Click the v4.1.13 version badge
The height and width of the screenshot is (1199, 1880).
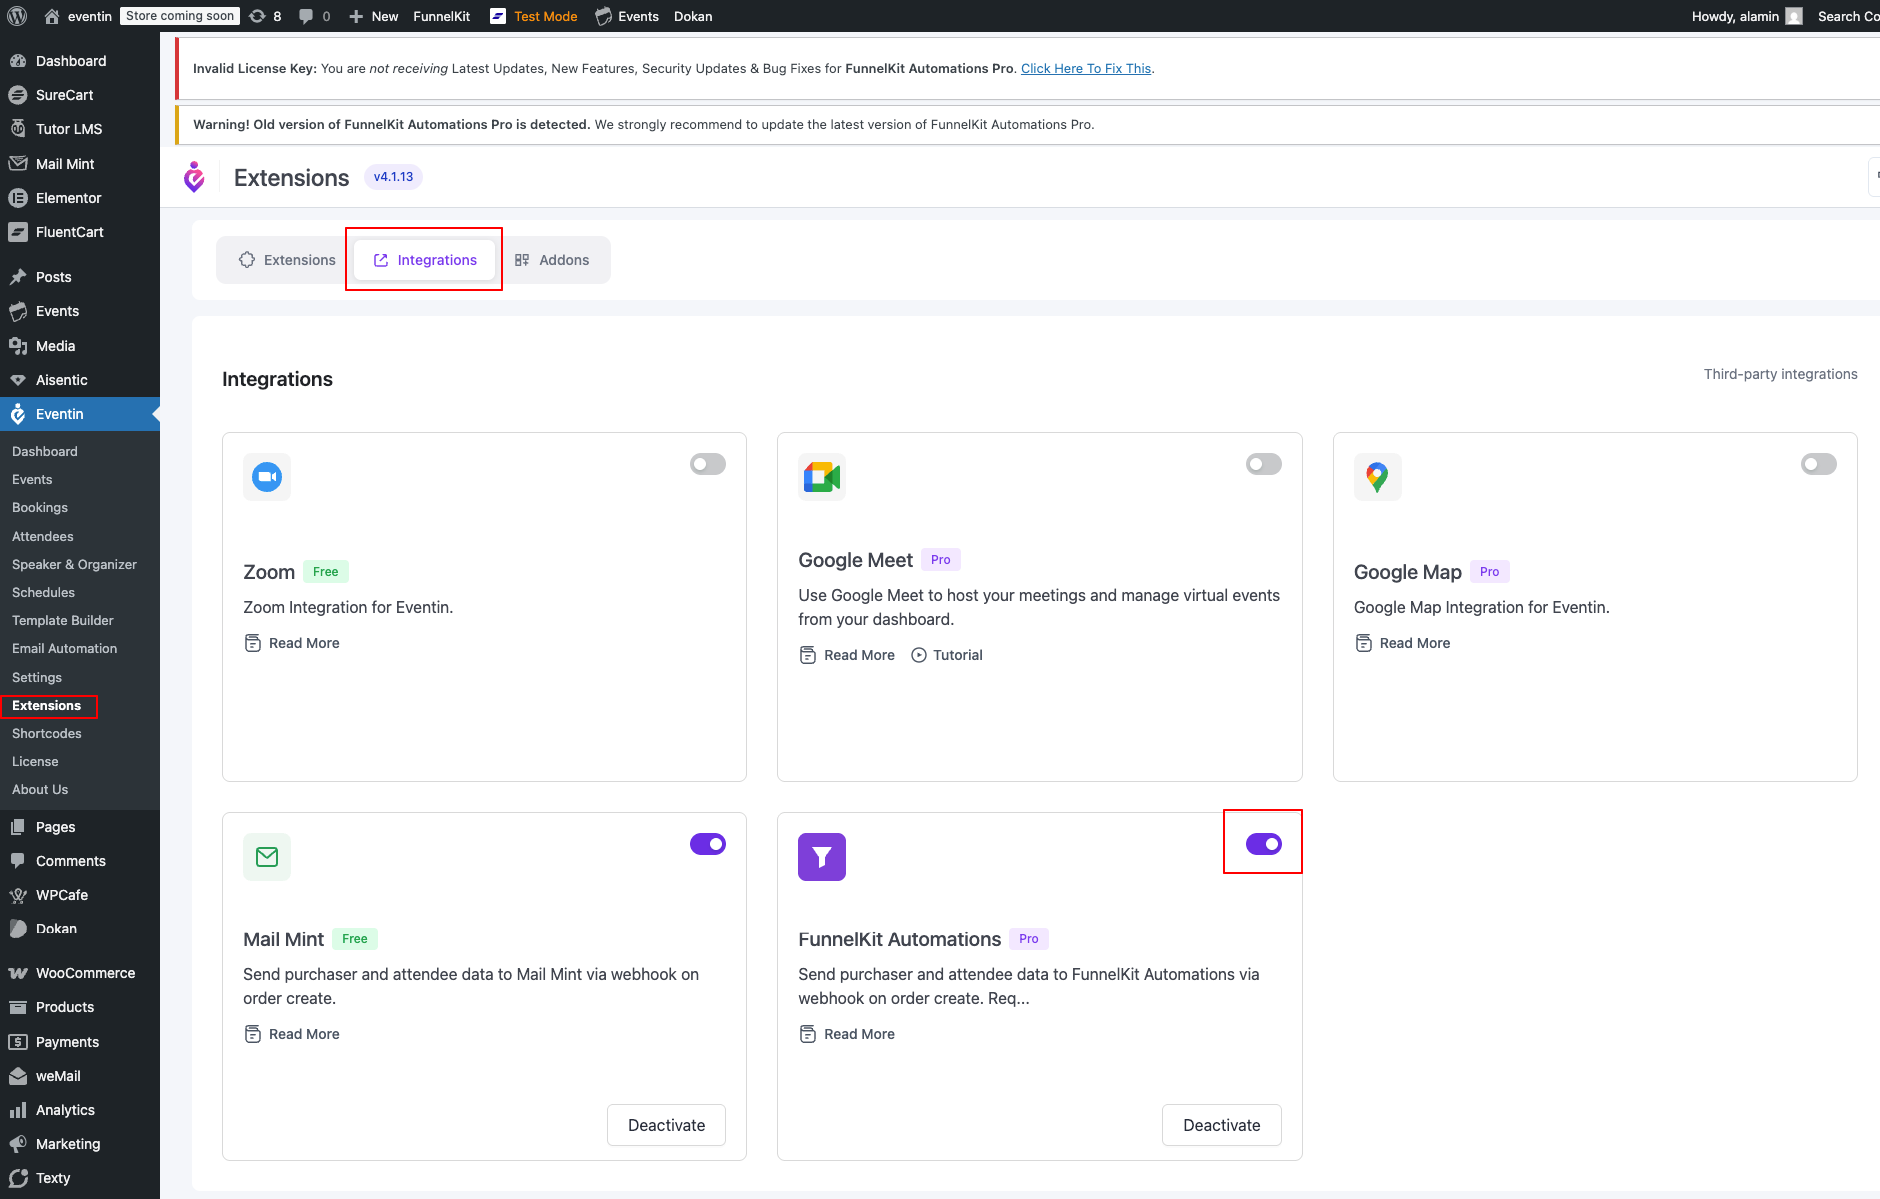tap(393, 177)
